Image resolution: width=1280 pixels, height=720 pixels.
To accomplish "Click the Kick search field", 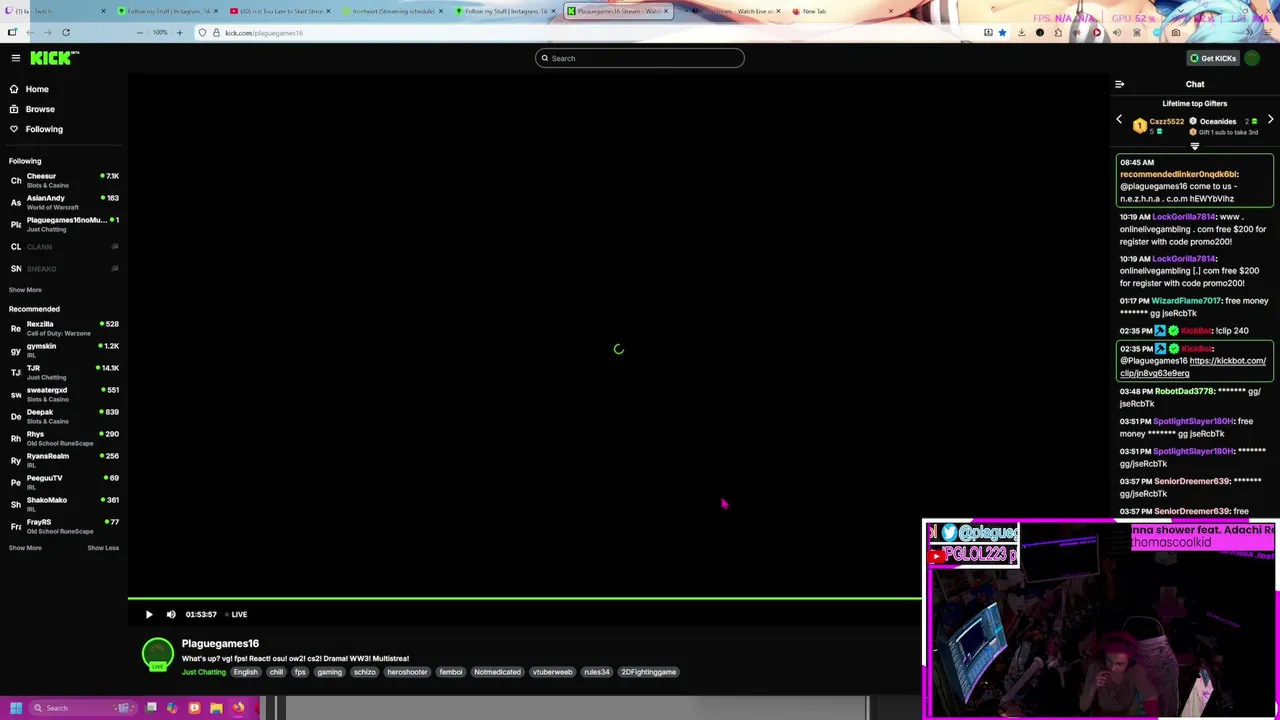I will tap(640, 58).
